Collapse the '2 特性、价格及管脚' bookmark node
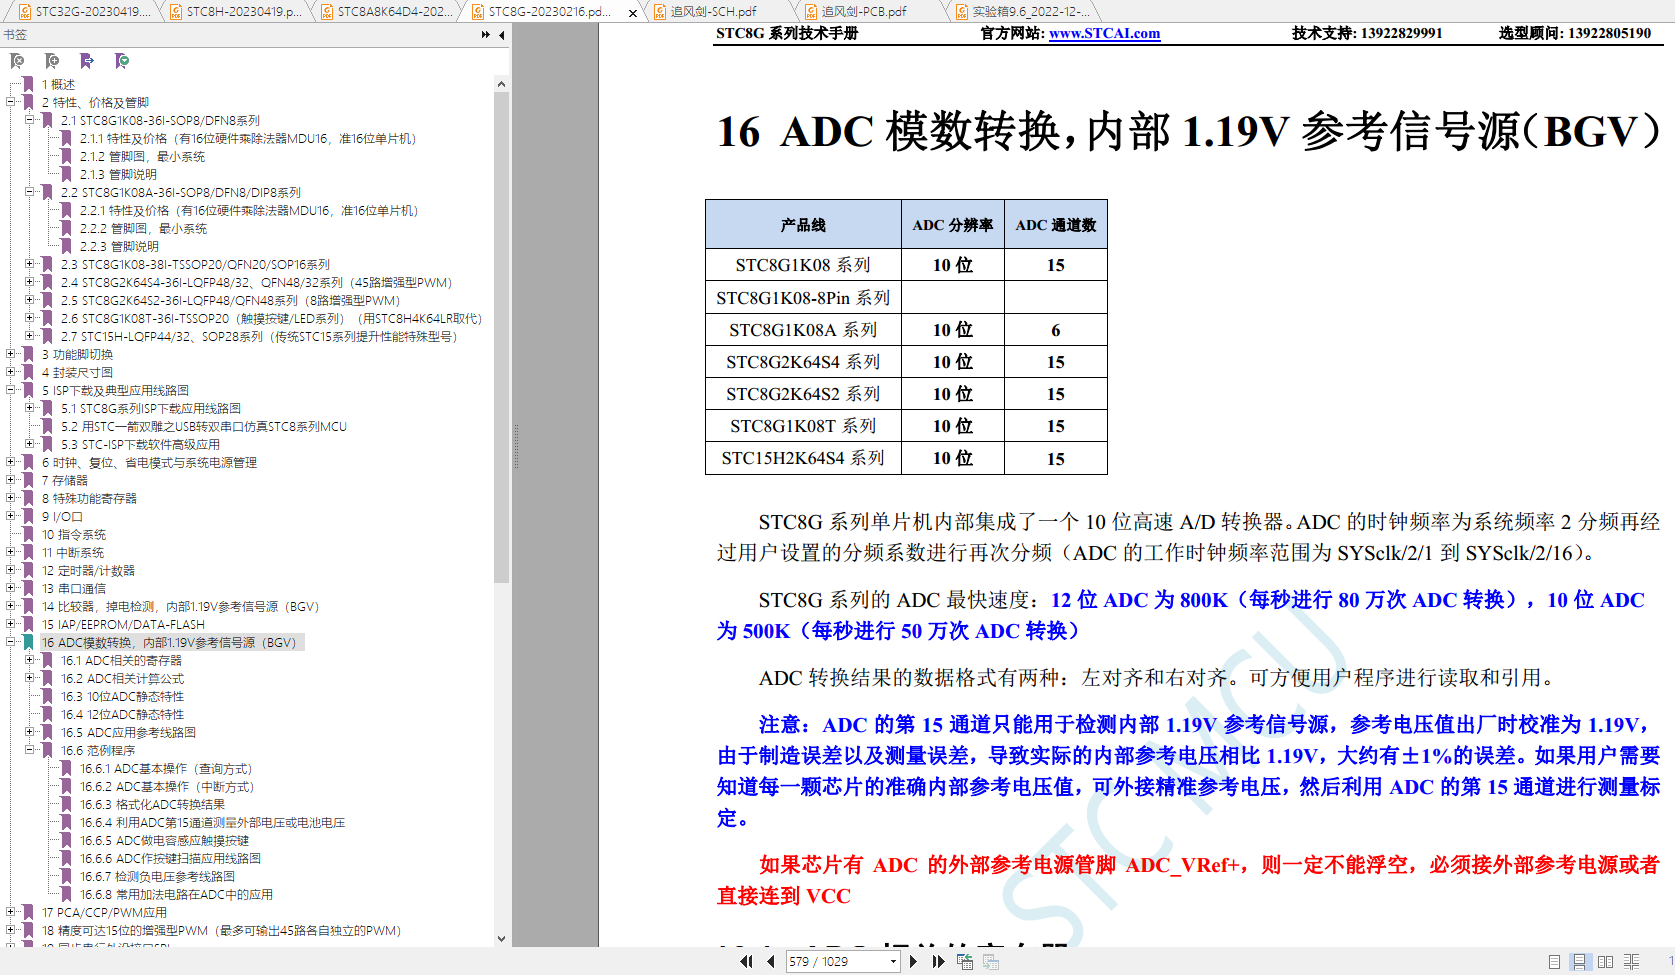Image resolution: width=1675 pixels, height=975 pixels. tap(11, 102)
